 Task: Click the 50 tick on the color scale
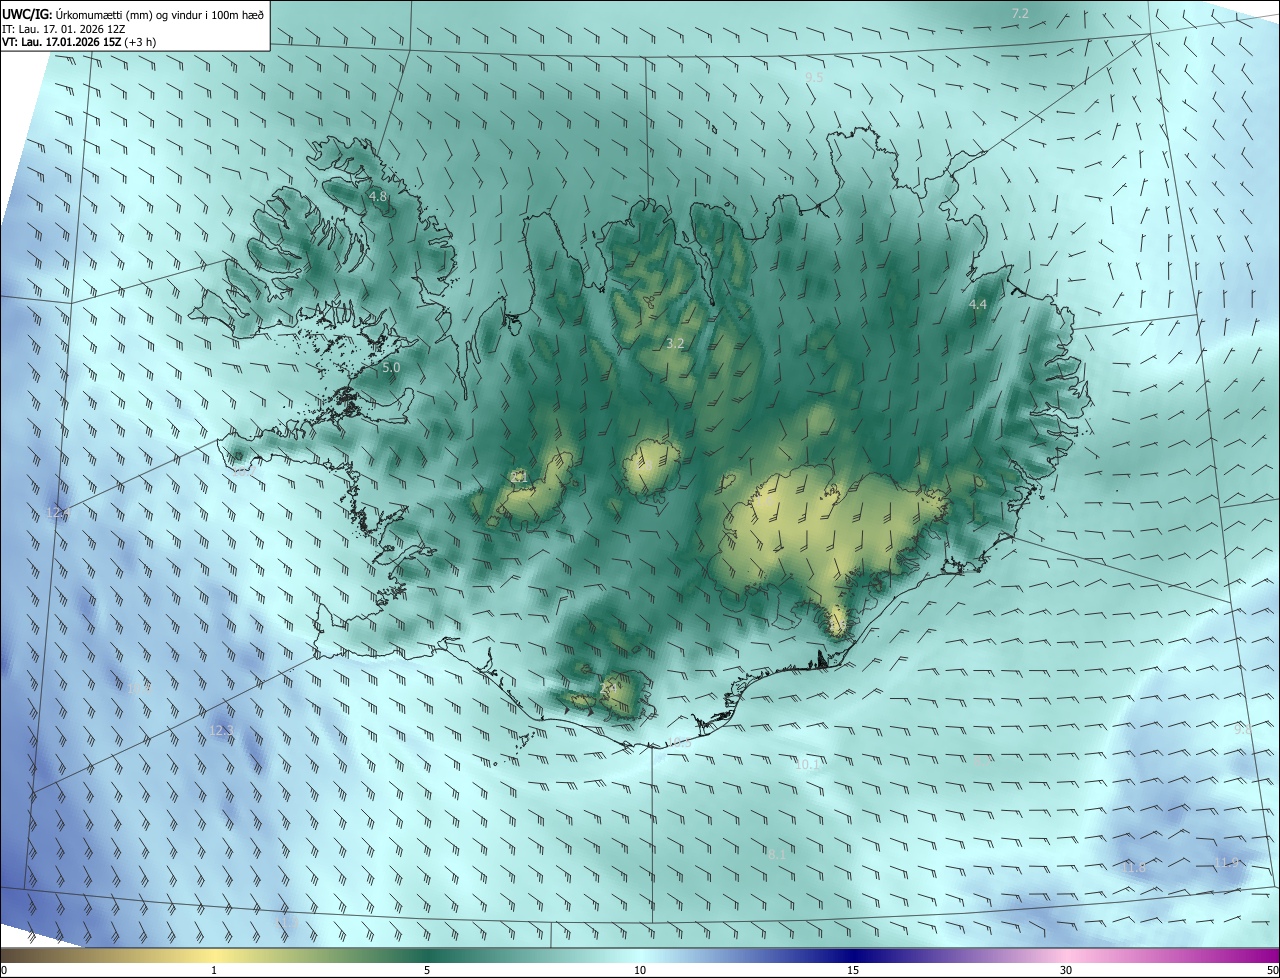(x=1272, y=970)
